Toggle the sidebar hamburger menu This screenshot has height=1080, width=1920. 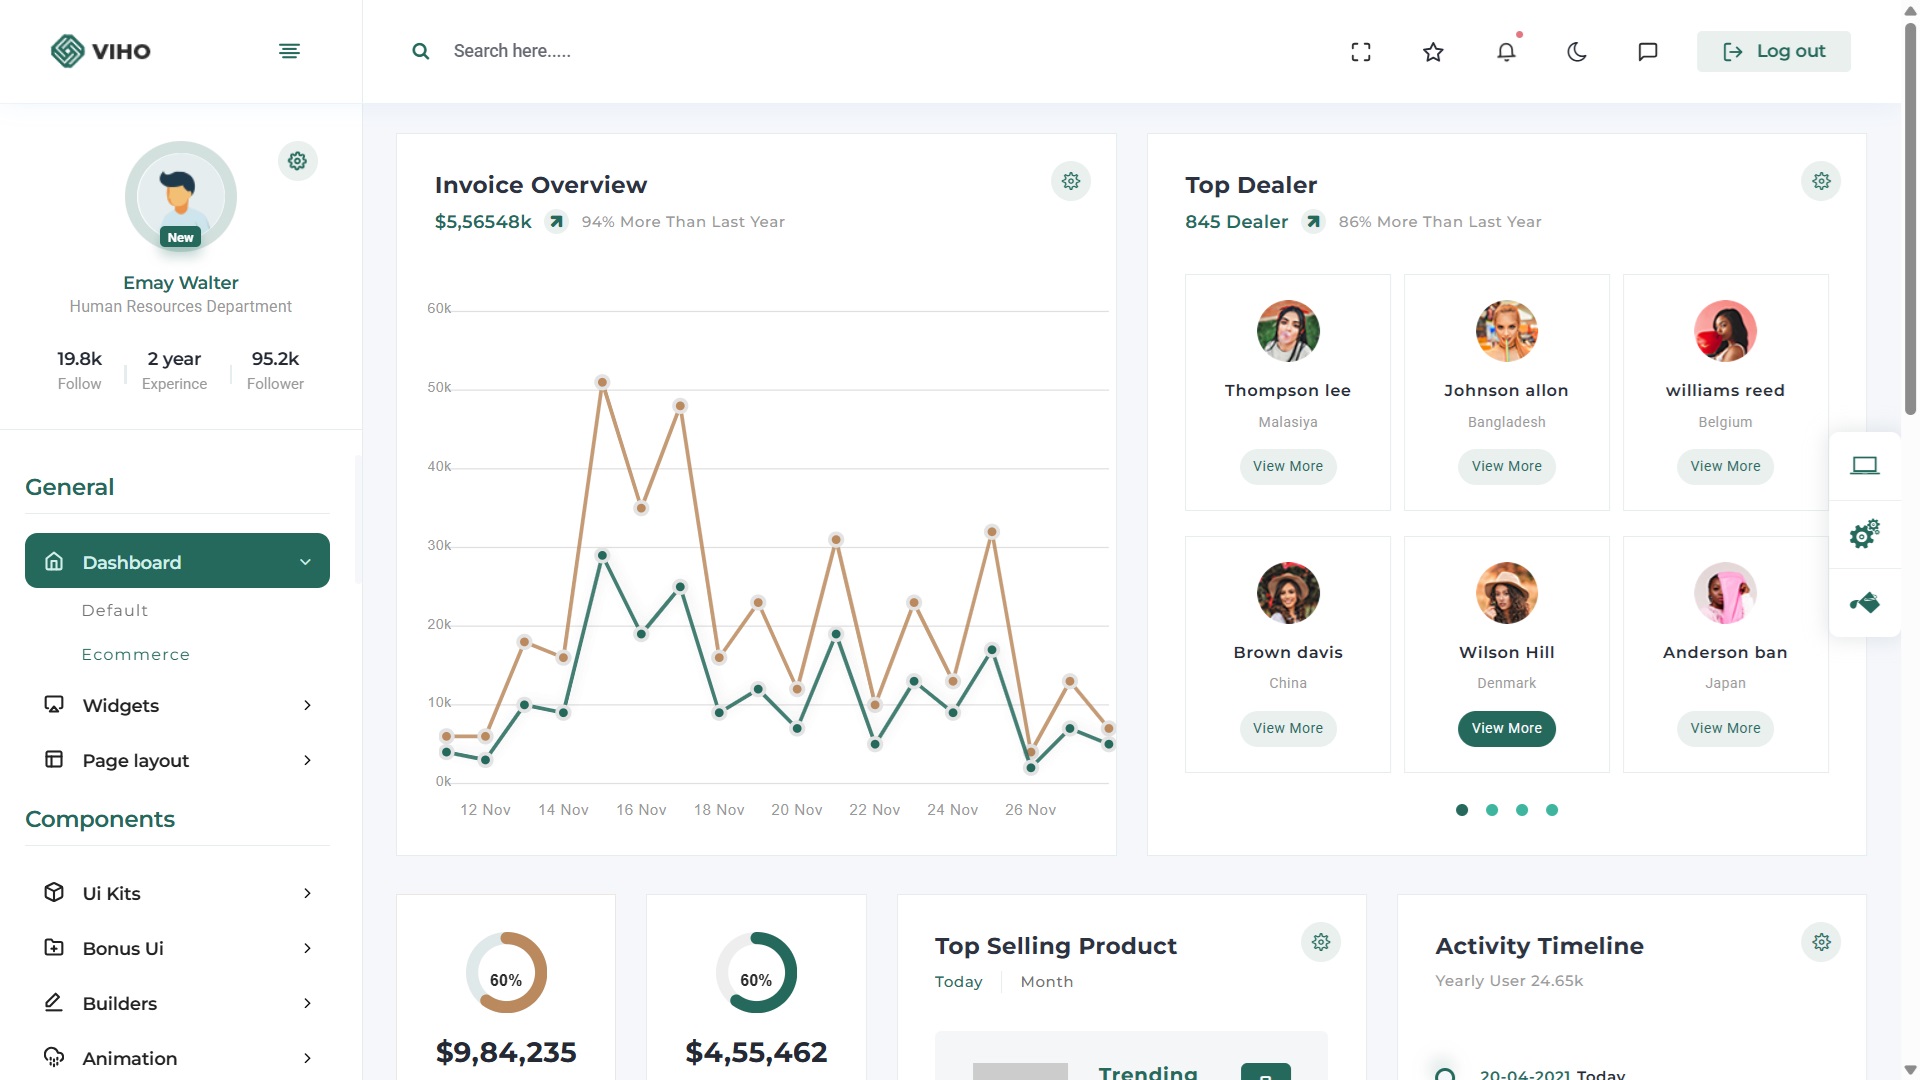coord(289,51)
